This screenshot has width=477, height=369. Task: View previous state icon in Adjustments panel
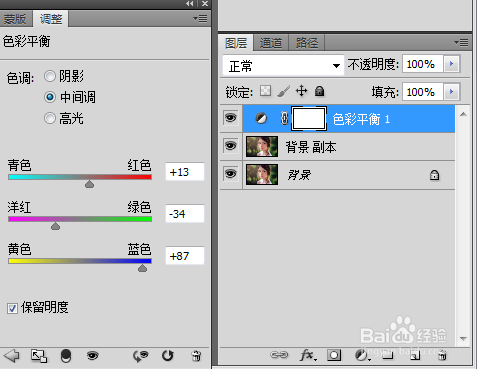140,356
